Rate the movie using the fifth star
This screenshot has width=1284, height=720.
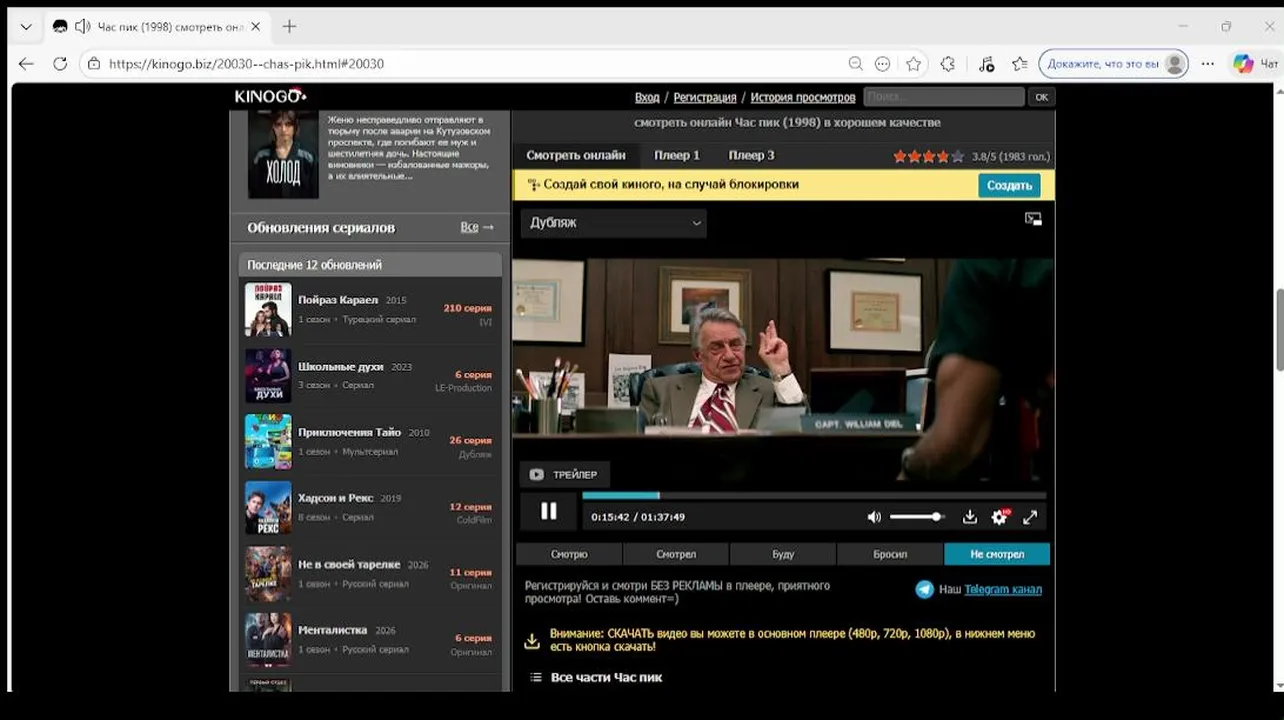(x=957, y=156)
